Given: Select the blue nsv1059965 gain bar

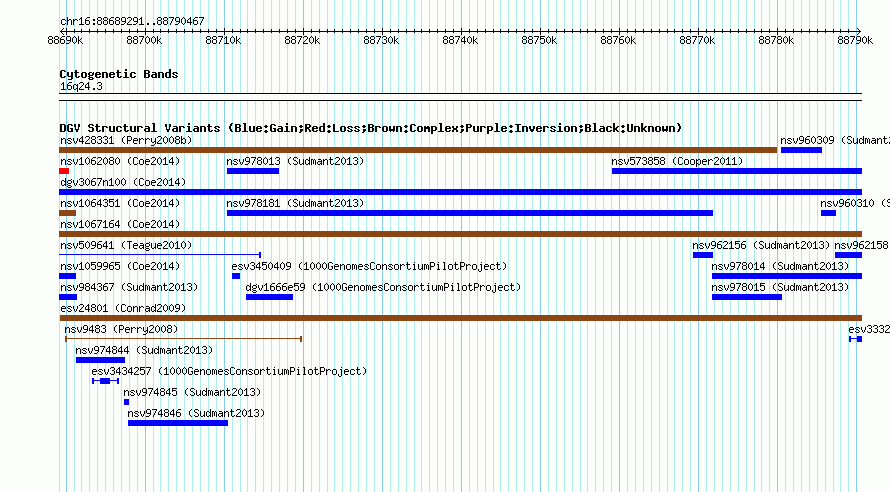Looking at the screenshot, I should click(x=68, y=276).
